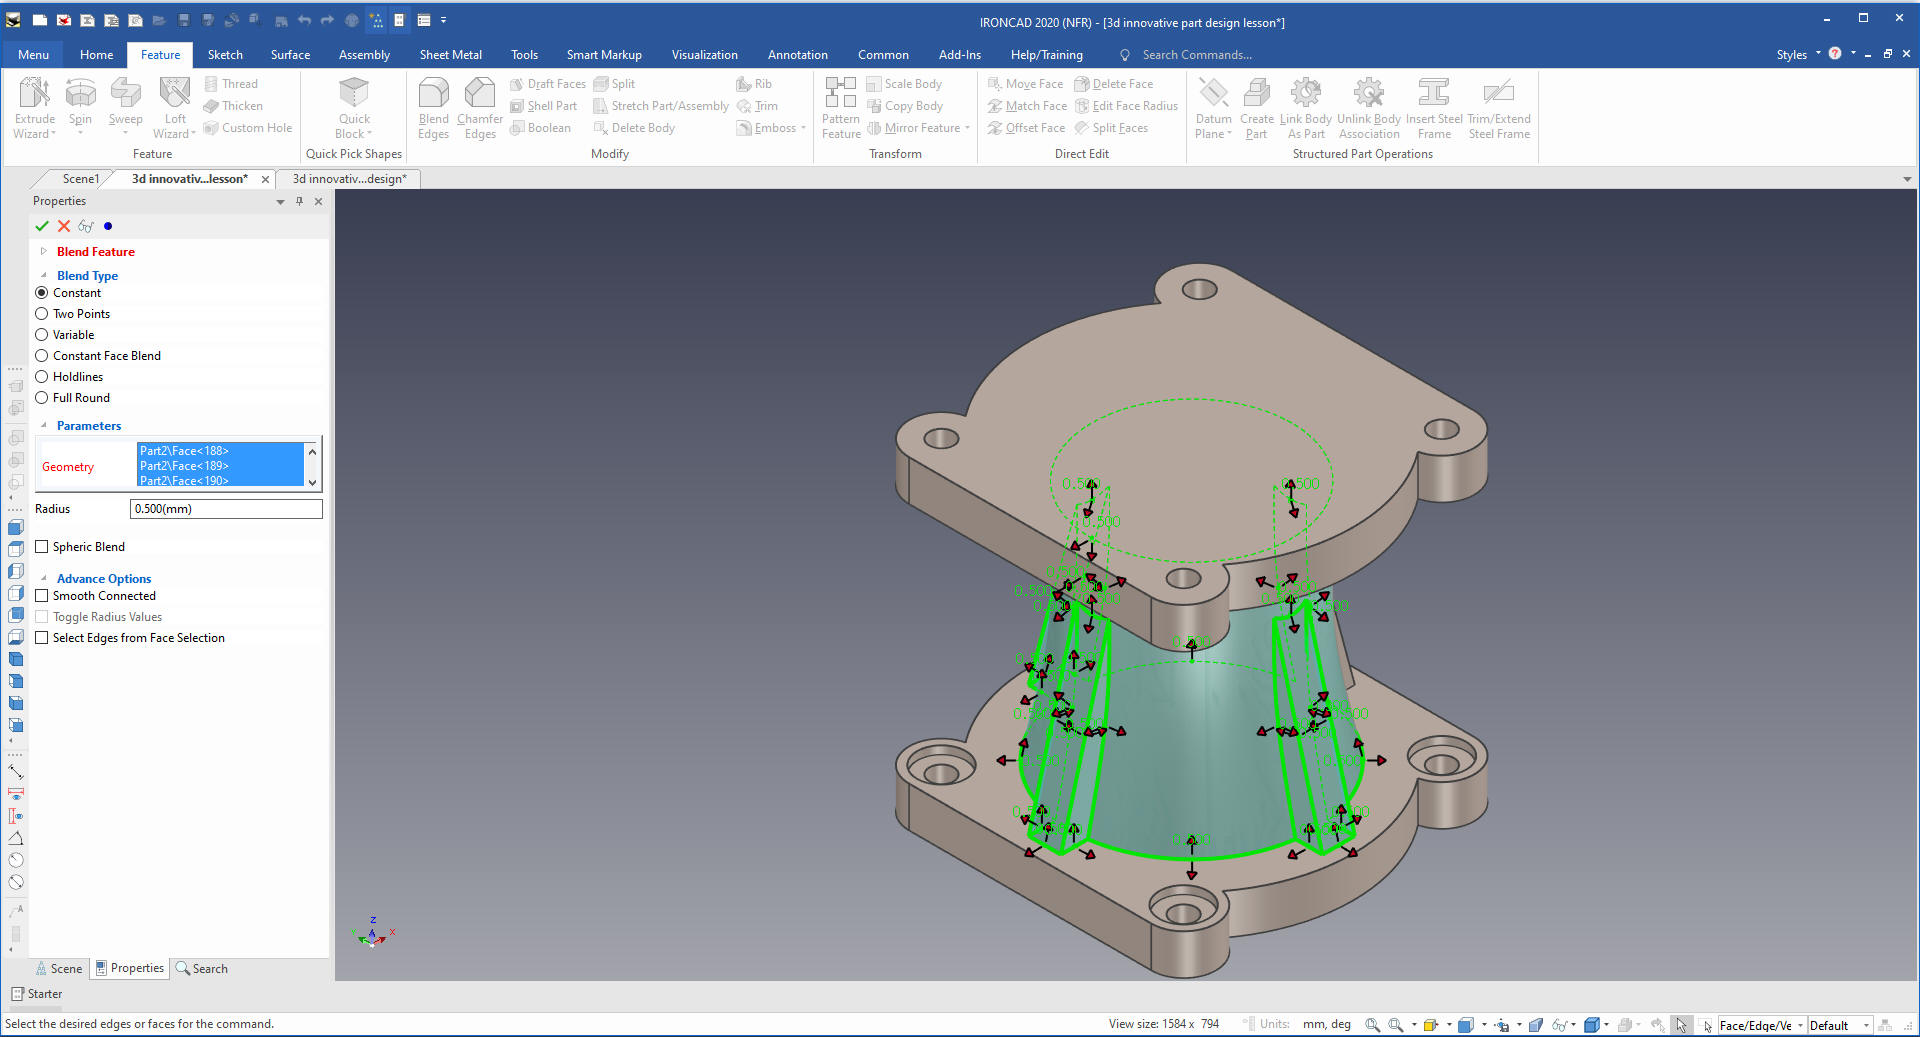
Task: Choose the Full Round blend type
Action: [x=42, y=398]
